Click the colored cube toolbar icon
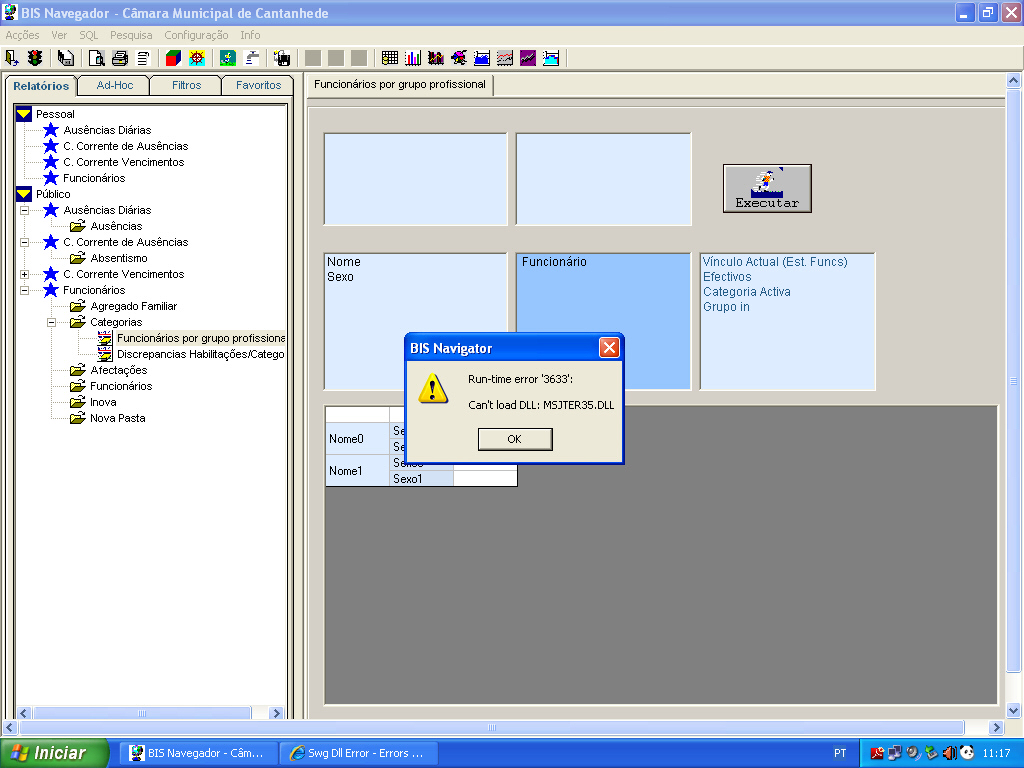The image size is (1024, 768). (x=173, y=58)
